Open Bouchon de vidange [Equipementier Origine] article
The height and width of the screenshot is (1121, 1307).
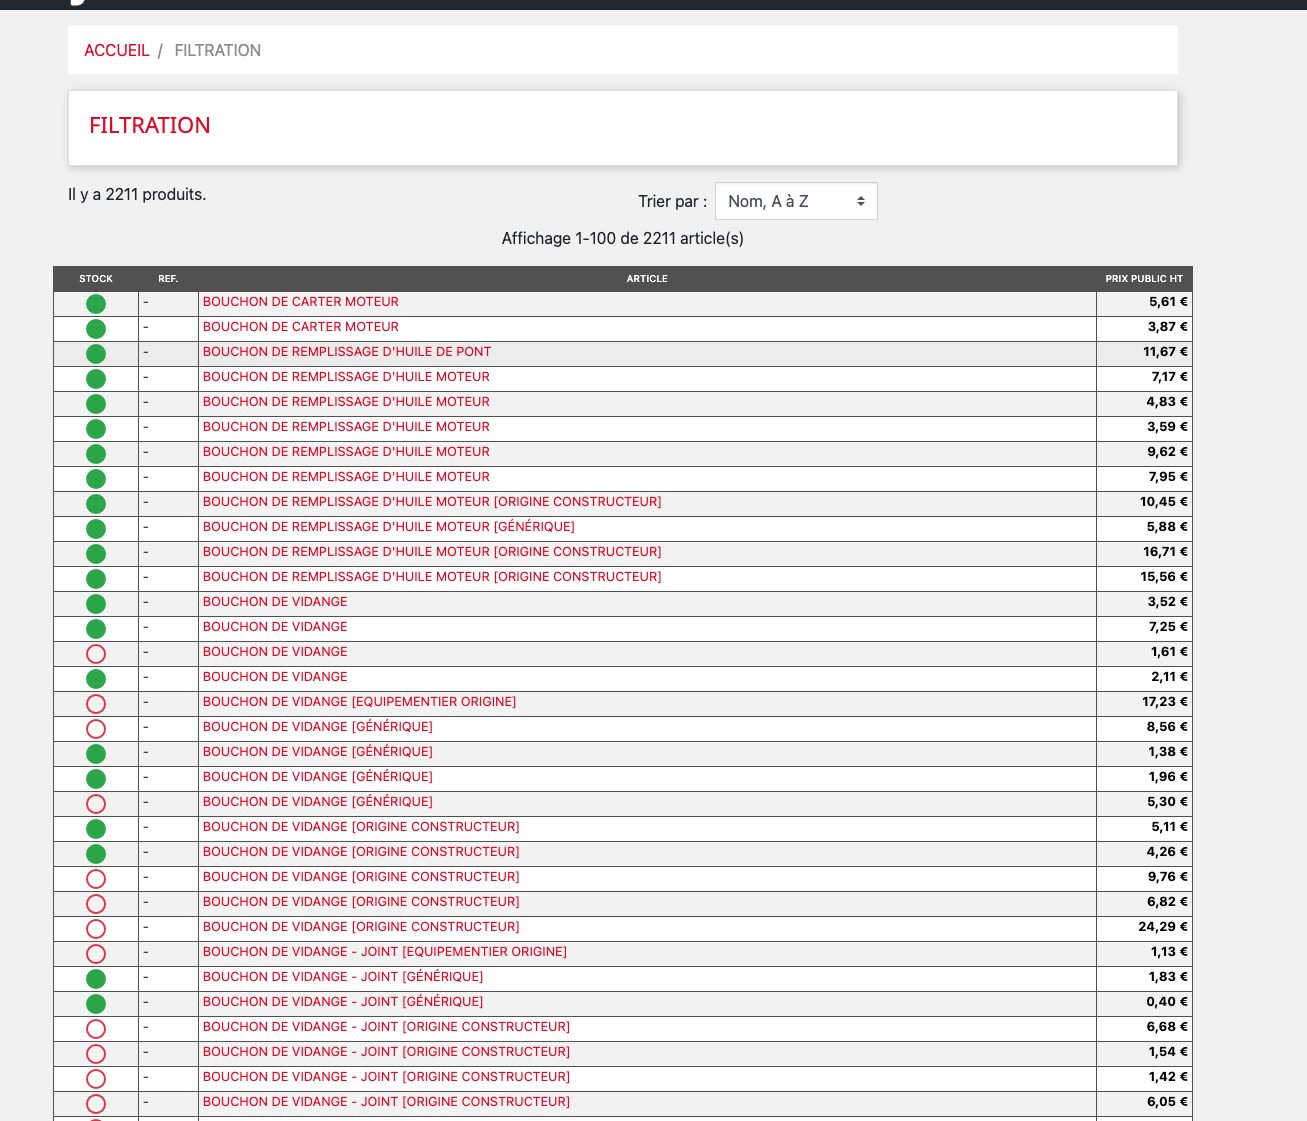coord(359,702)
